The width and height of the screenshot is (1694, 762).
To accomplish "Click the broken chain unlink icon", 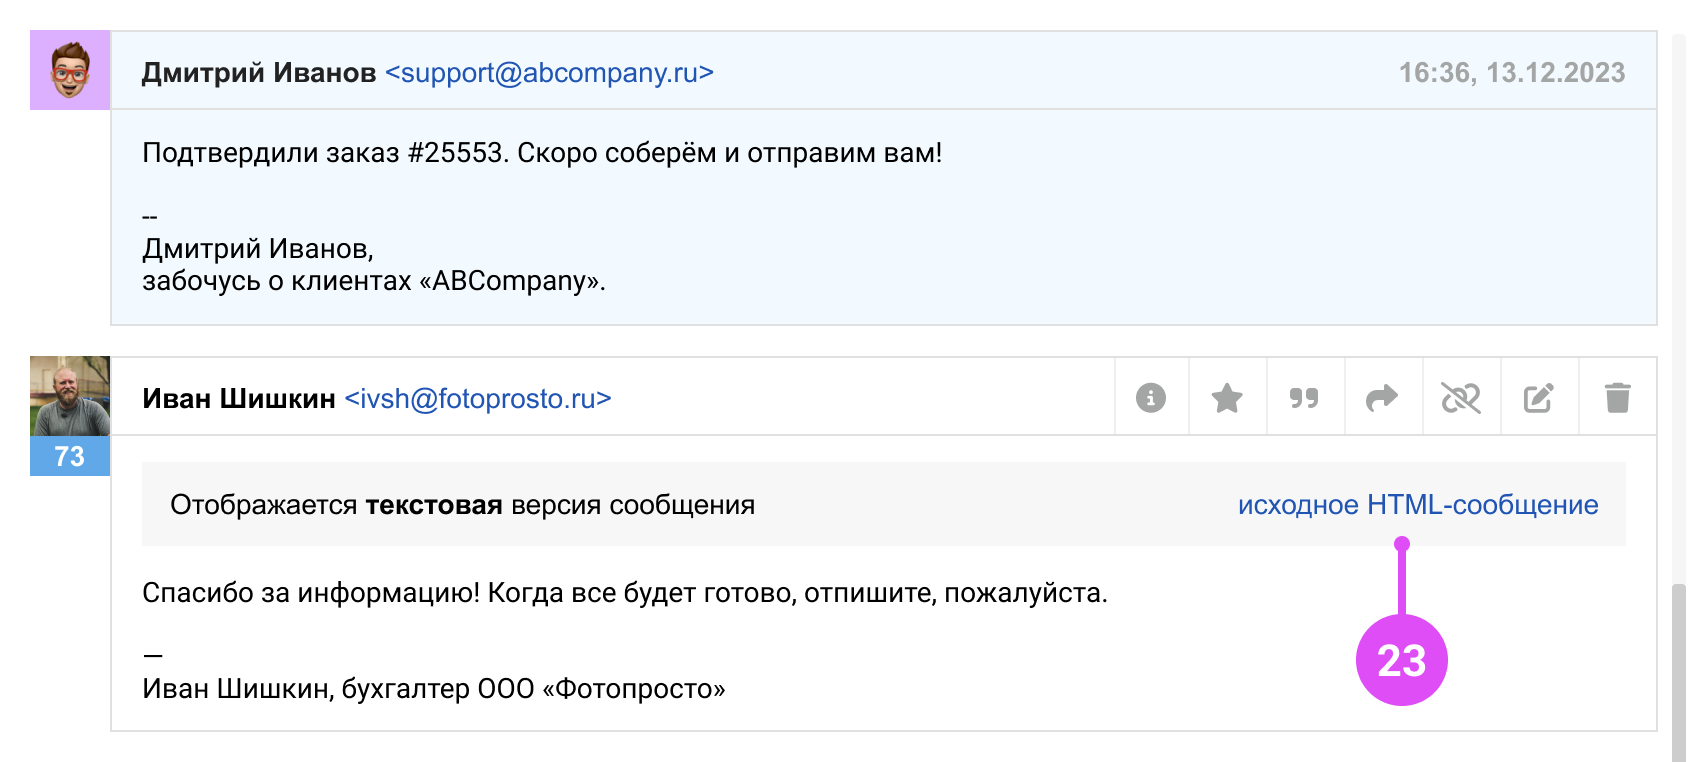I will (x=1460, y=398).
